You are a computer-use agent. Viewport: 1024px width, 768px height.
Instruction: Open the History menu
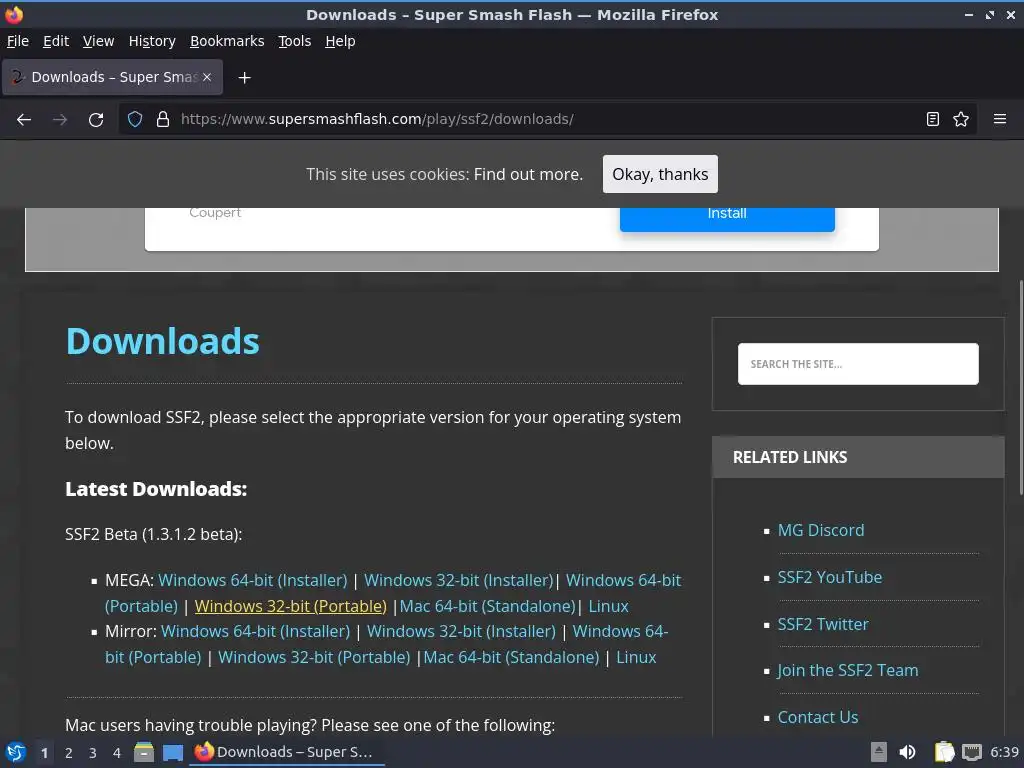tap(152, 41)
